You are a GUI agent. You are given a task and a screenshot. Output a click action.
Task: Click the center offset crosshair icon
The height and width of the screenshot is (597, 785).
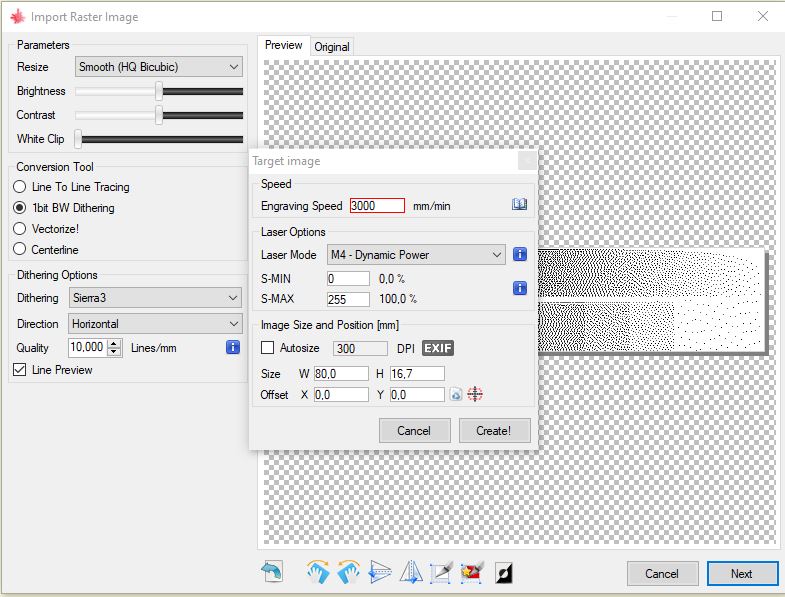click(475, 394)
